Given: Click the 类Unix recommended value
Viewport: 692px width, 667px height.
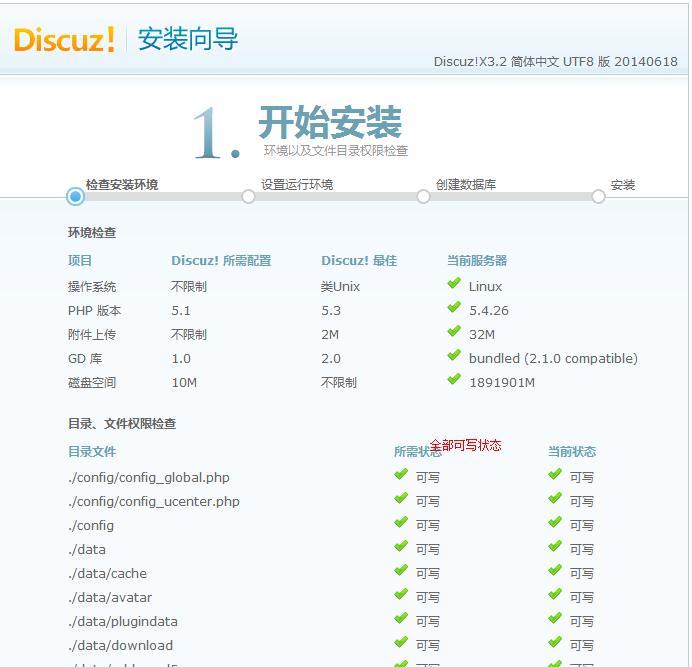Looking at the screenshot, I should (x=340, y=287).
